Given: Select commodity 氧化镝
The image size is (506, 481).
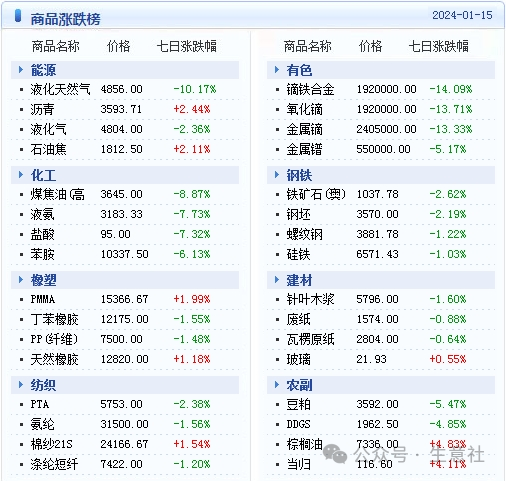Looking at the screenshot, I should click(304, 109).
